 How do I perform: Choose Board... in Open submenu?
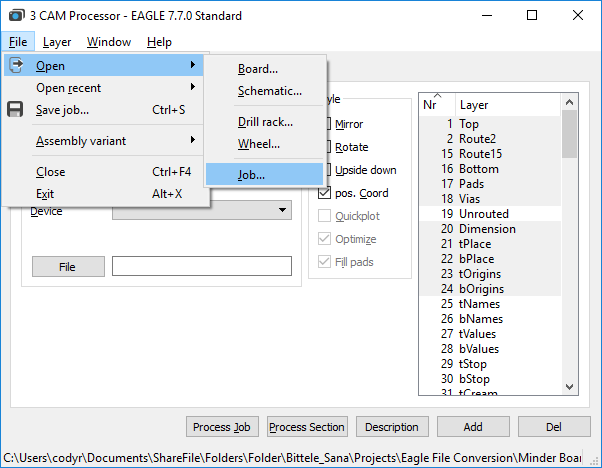tap(258, 69)
